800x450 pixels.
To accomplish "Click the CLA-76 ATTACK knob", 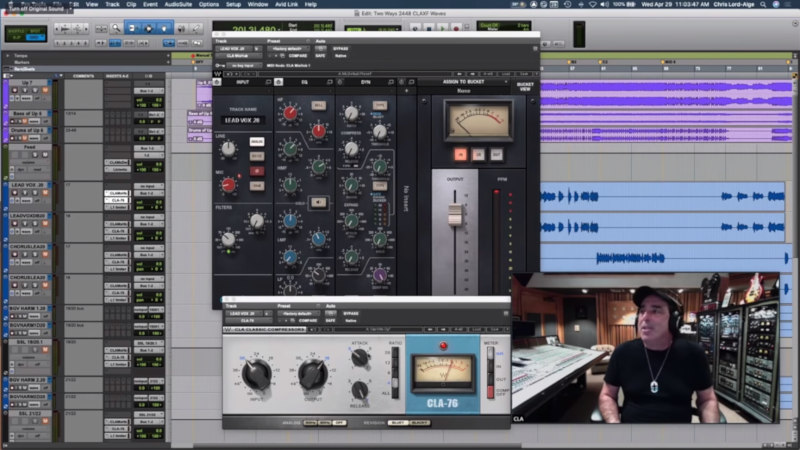I will pos(360,358).
